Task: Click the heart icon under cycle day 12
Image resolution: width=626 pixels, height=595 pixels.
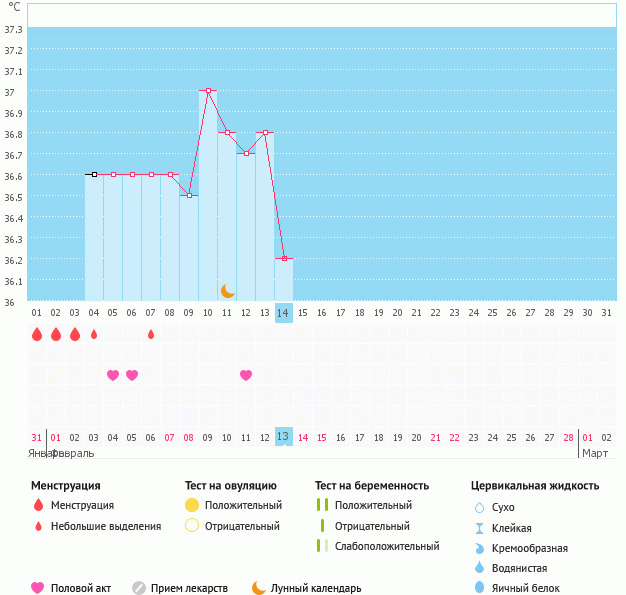Action: pyautogui.click(x=246, y=375)
